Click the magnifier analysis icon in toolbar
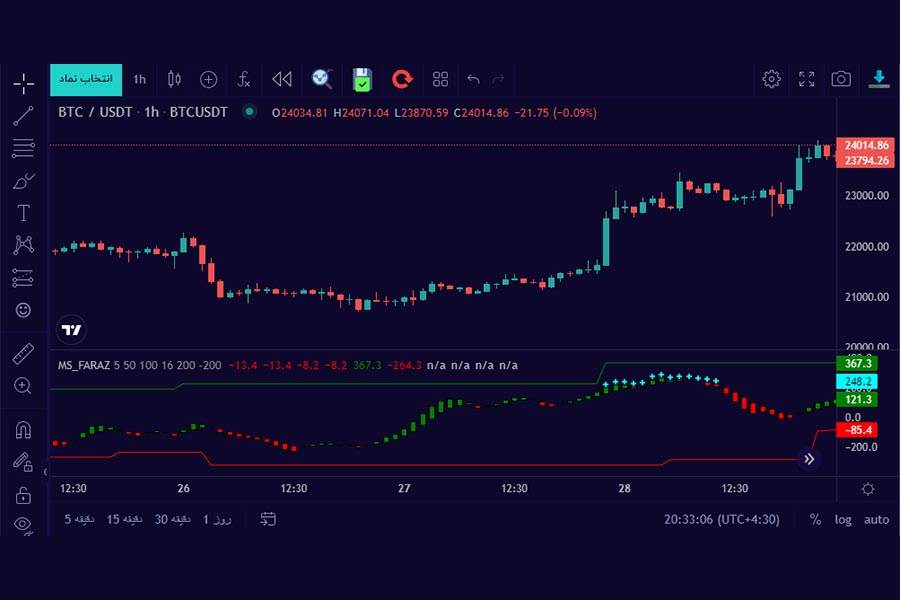This screenshot has width=900, height=600. coord(322,79)
